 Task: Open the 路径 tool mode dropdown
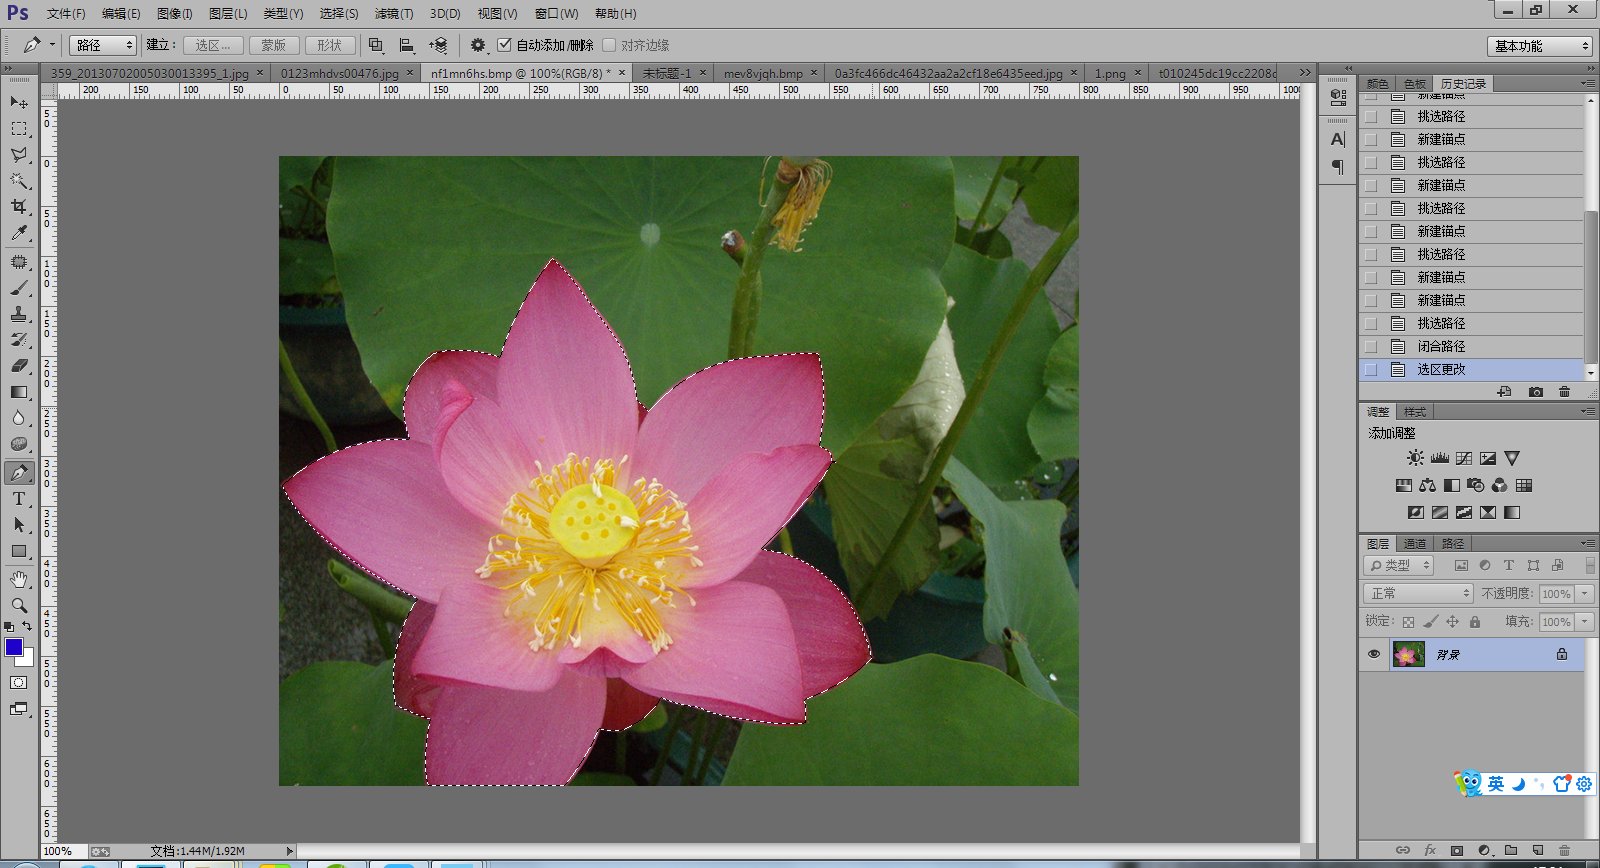coord(103,45)
